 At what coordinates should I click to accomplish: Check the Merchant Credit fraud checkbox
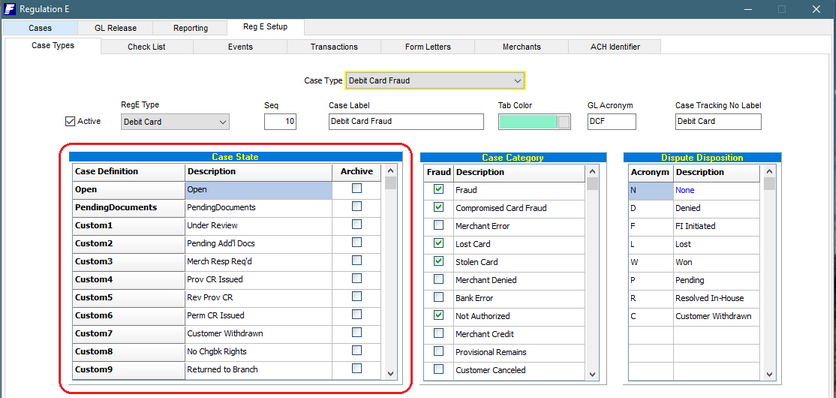[438, 333]
